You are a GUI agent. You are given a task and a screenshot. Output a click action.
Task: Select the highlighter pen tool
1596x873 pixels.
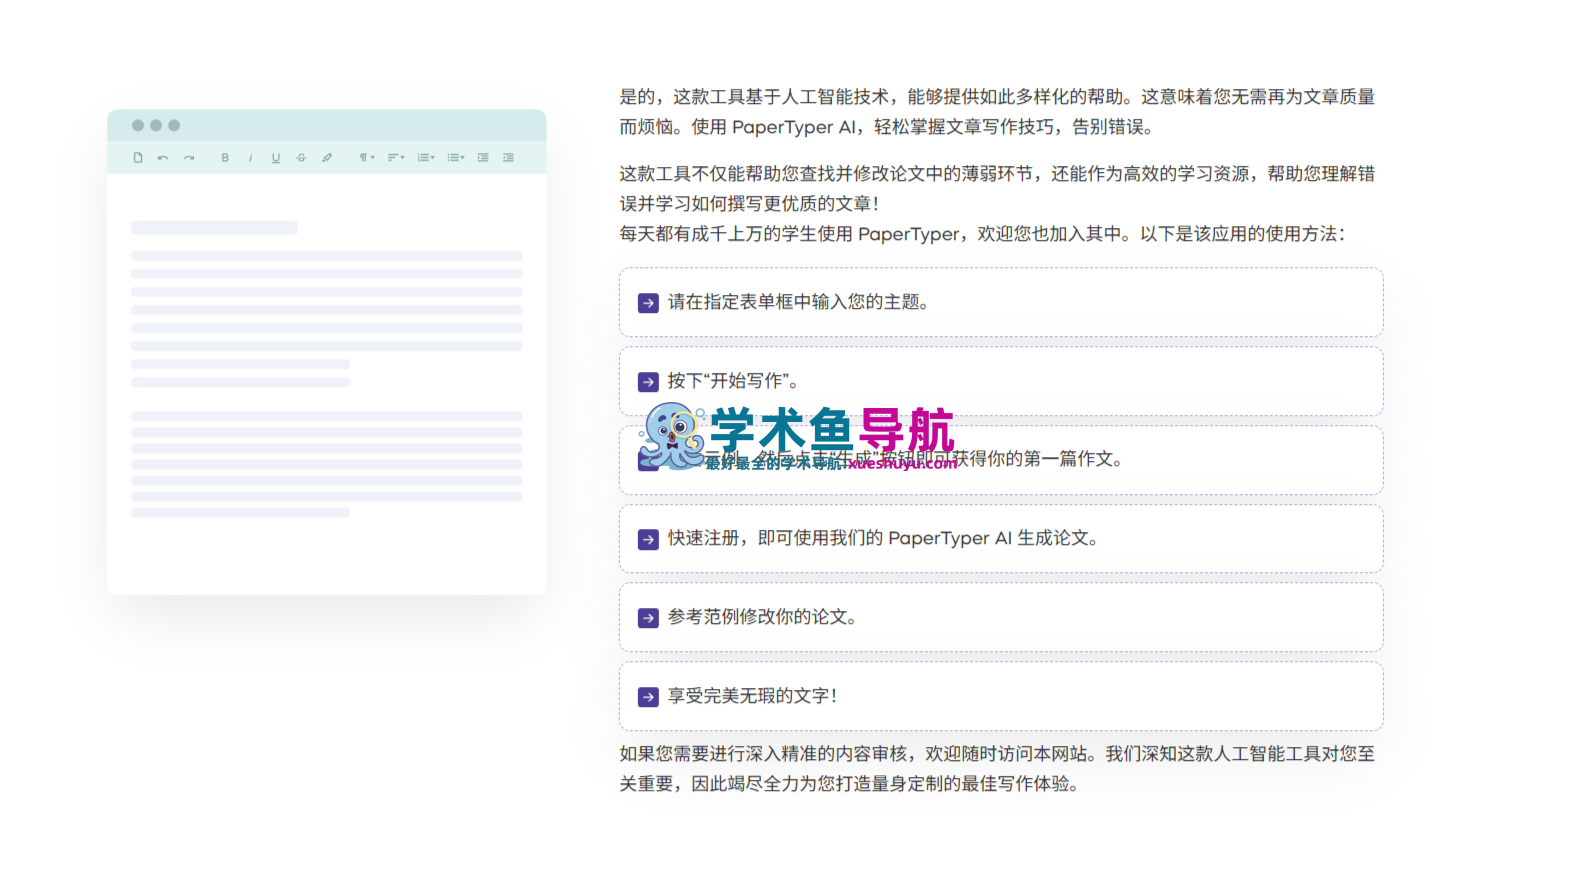click(327, 158)
